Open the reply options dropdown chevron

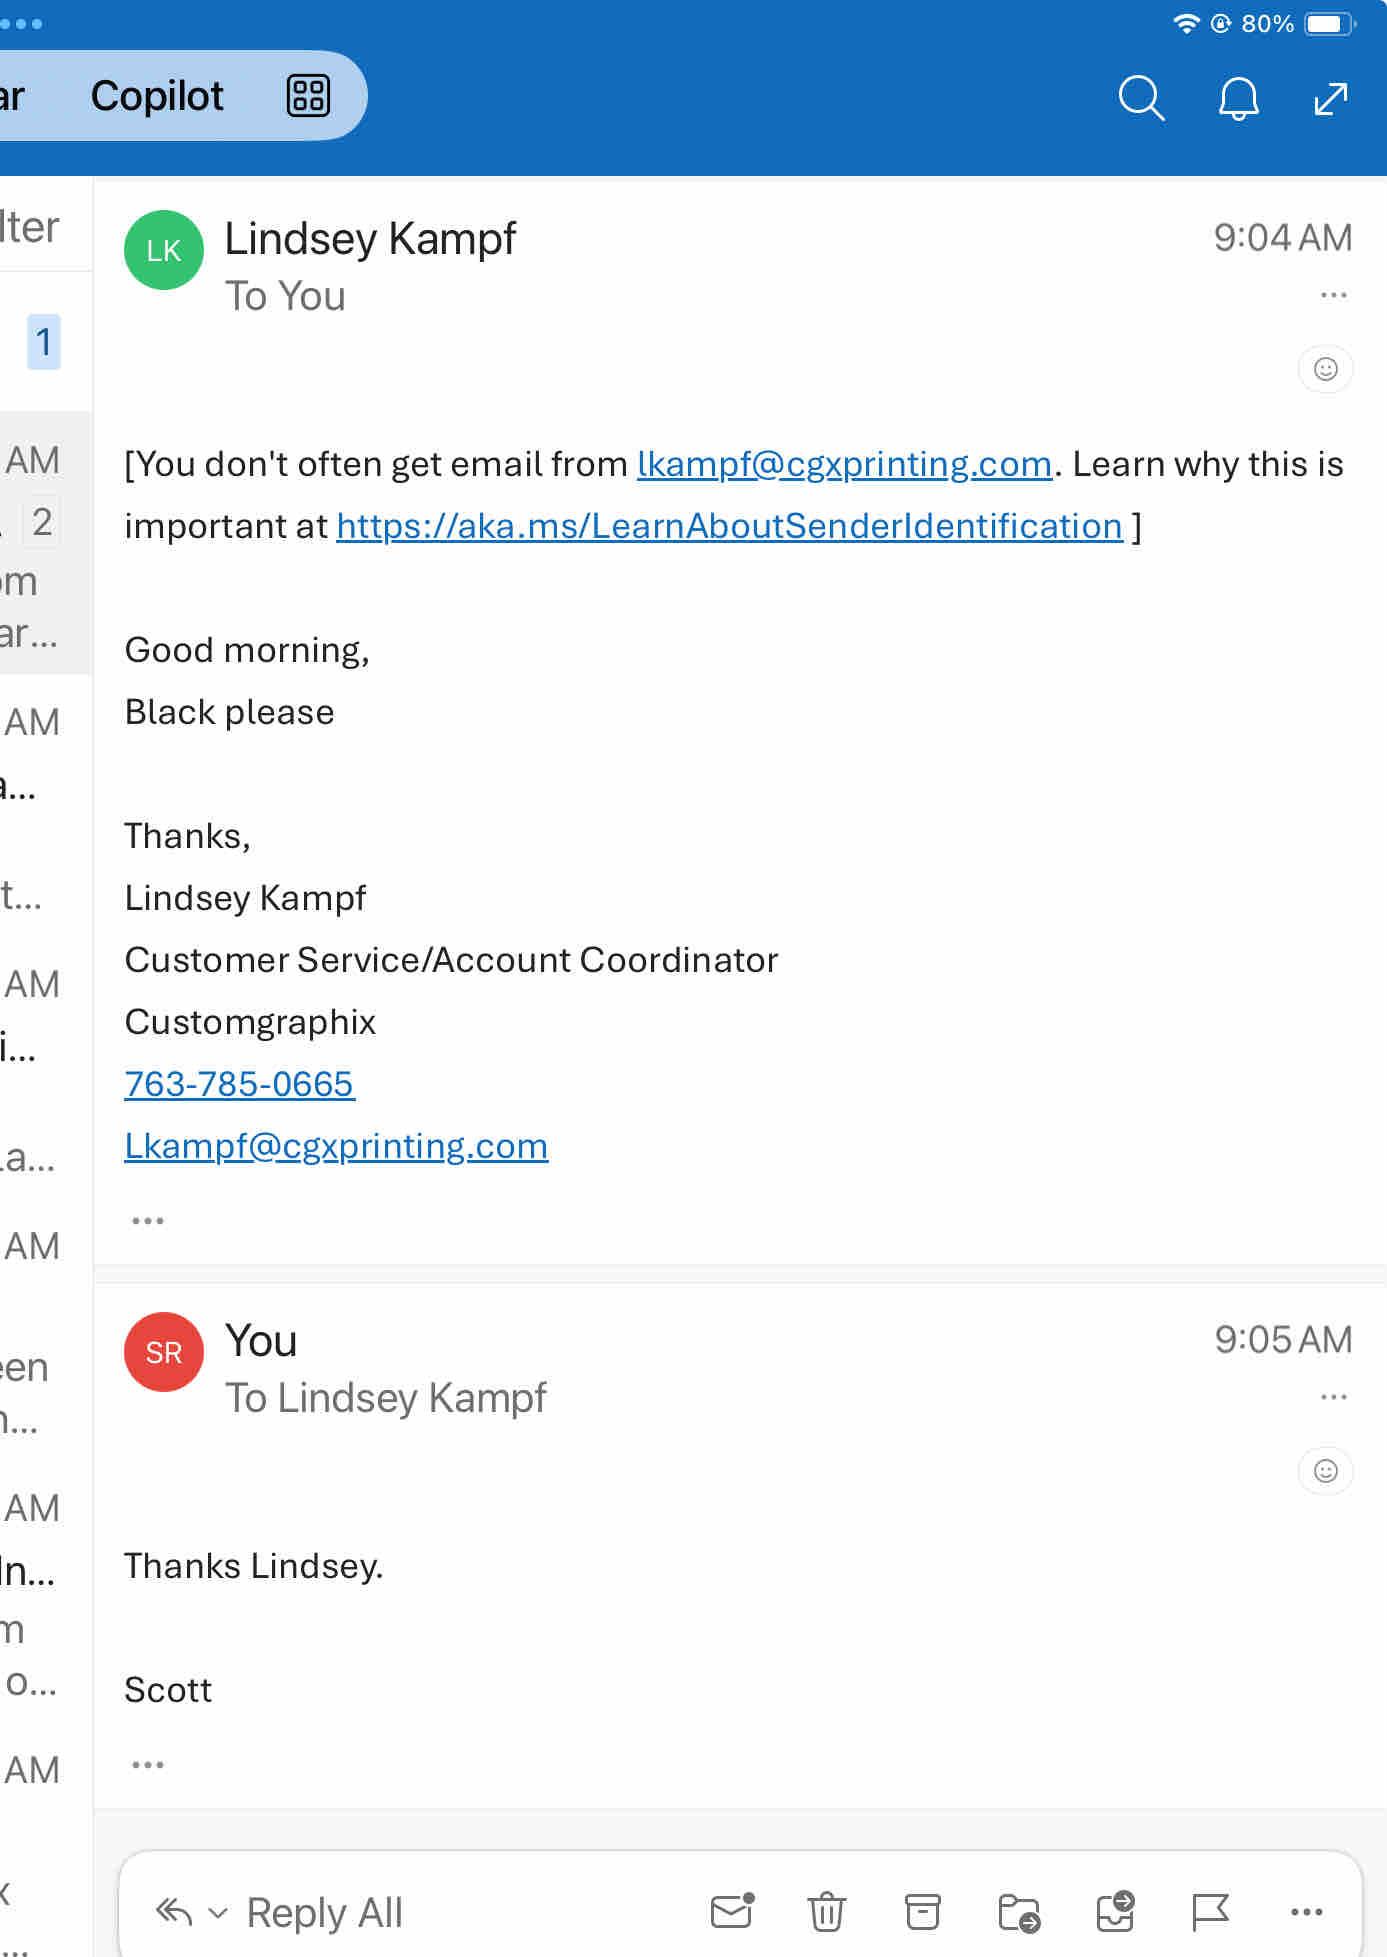click(217, 1913)
